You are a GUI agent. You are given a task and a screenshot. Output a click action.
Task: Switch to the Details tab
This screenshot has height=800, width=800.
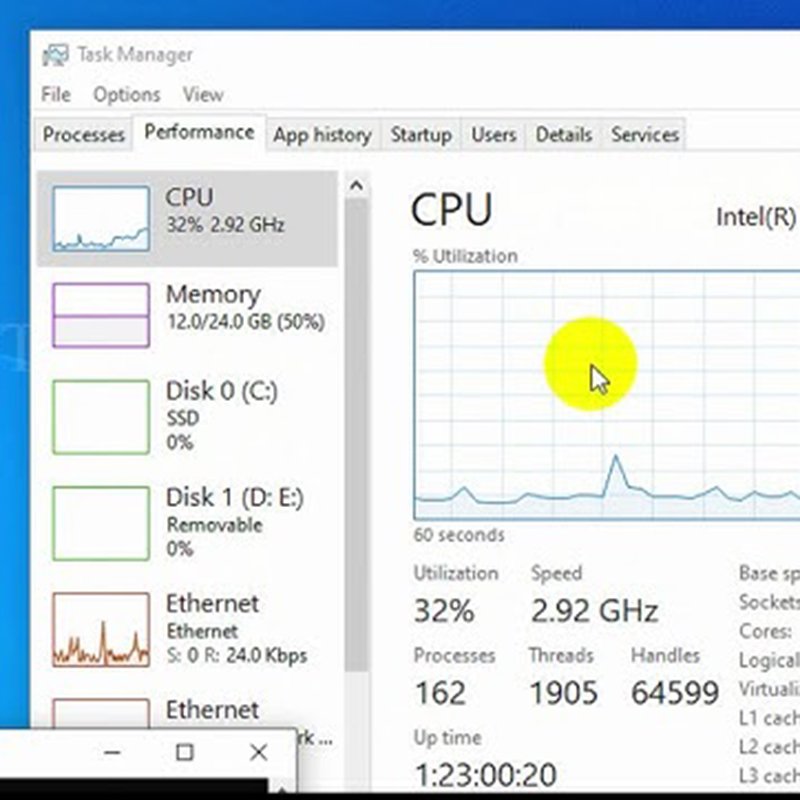point(564,135)
